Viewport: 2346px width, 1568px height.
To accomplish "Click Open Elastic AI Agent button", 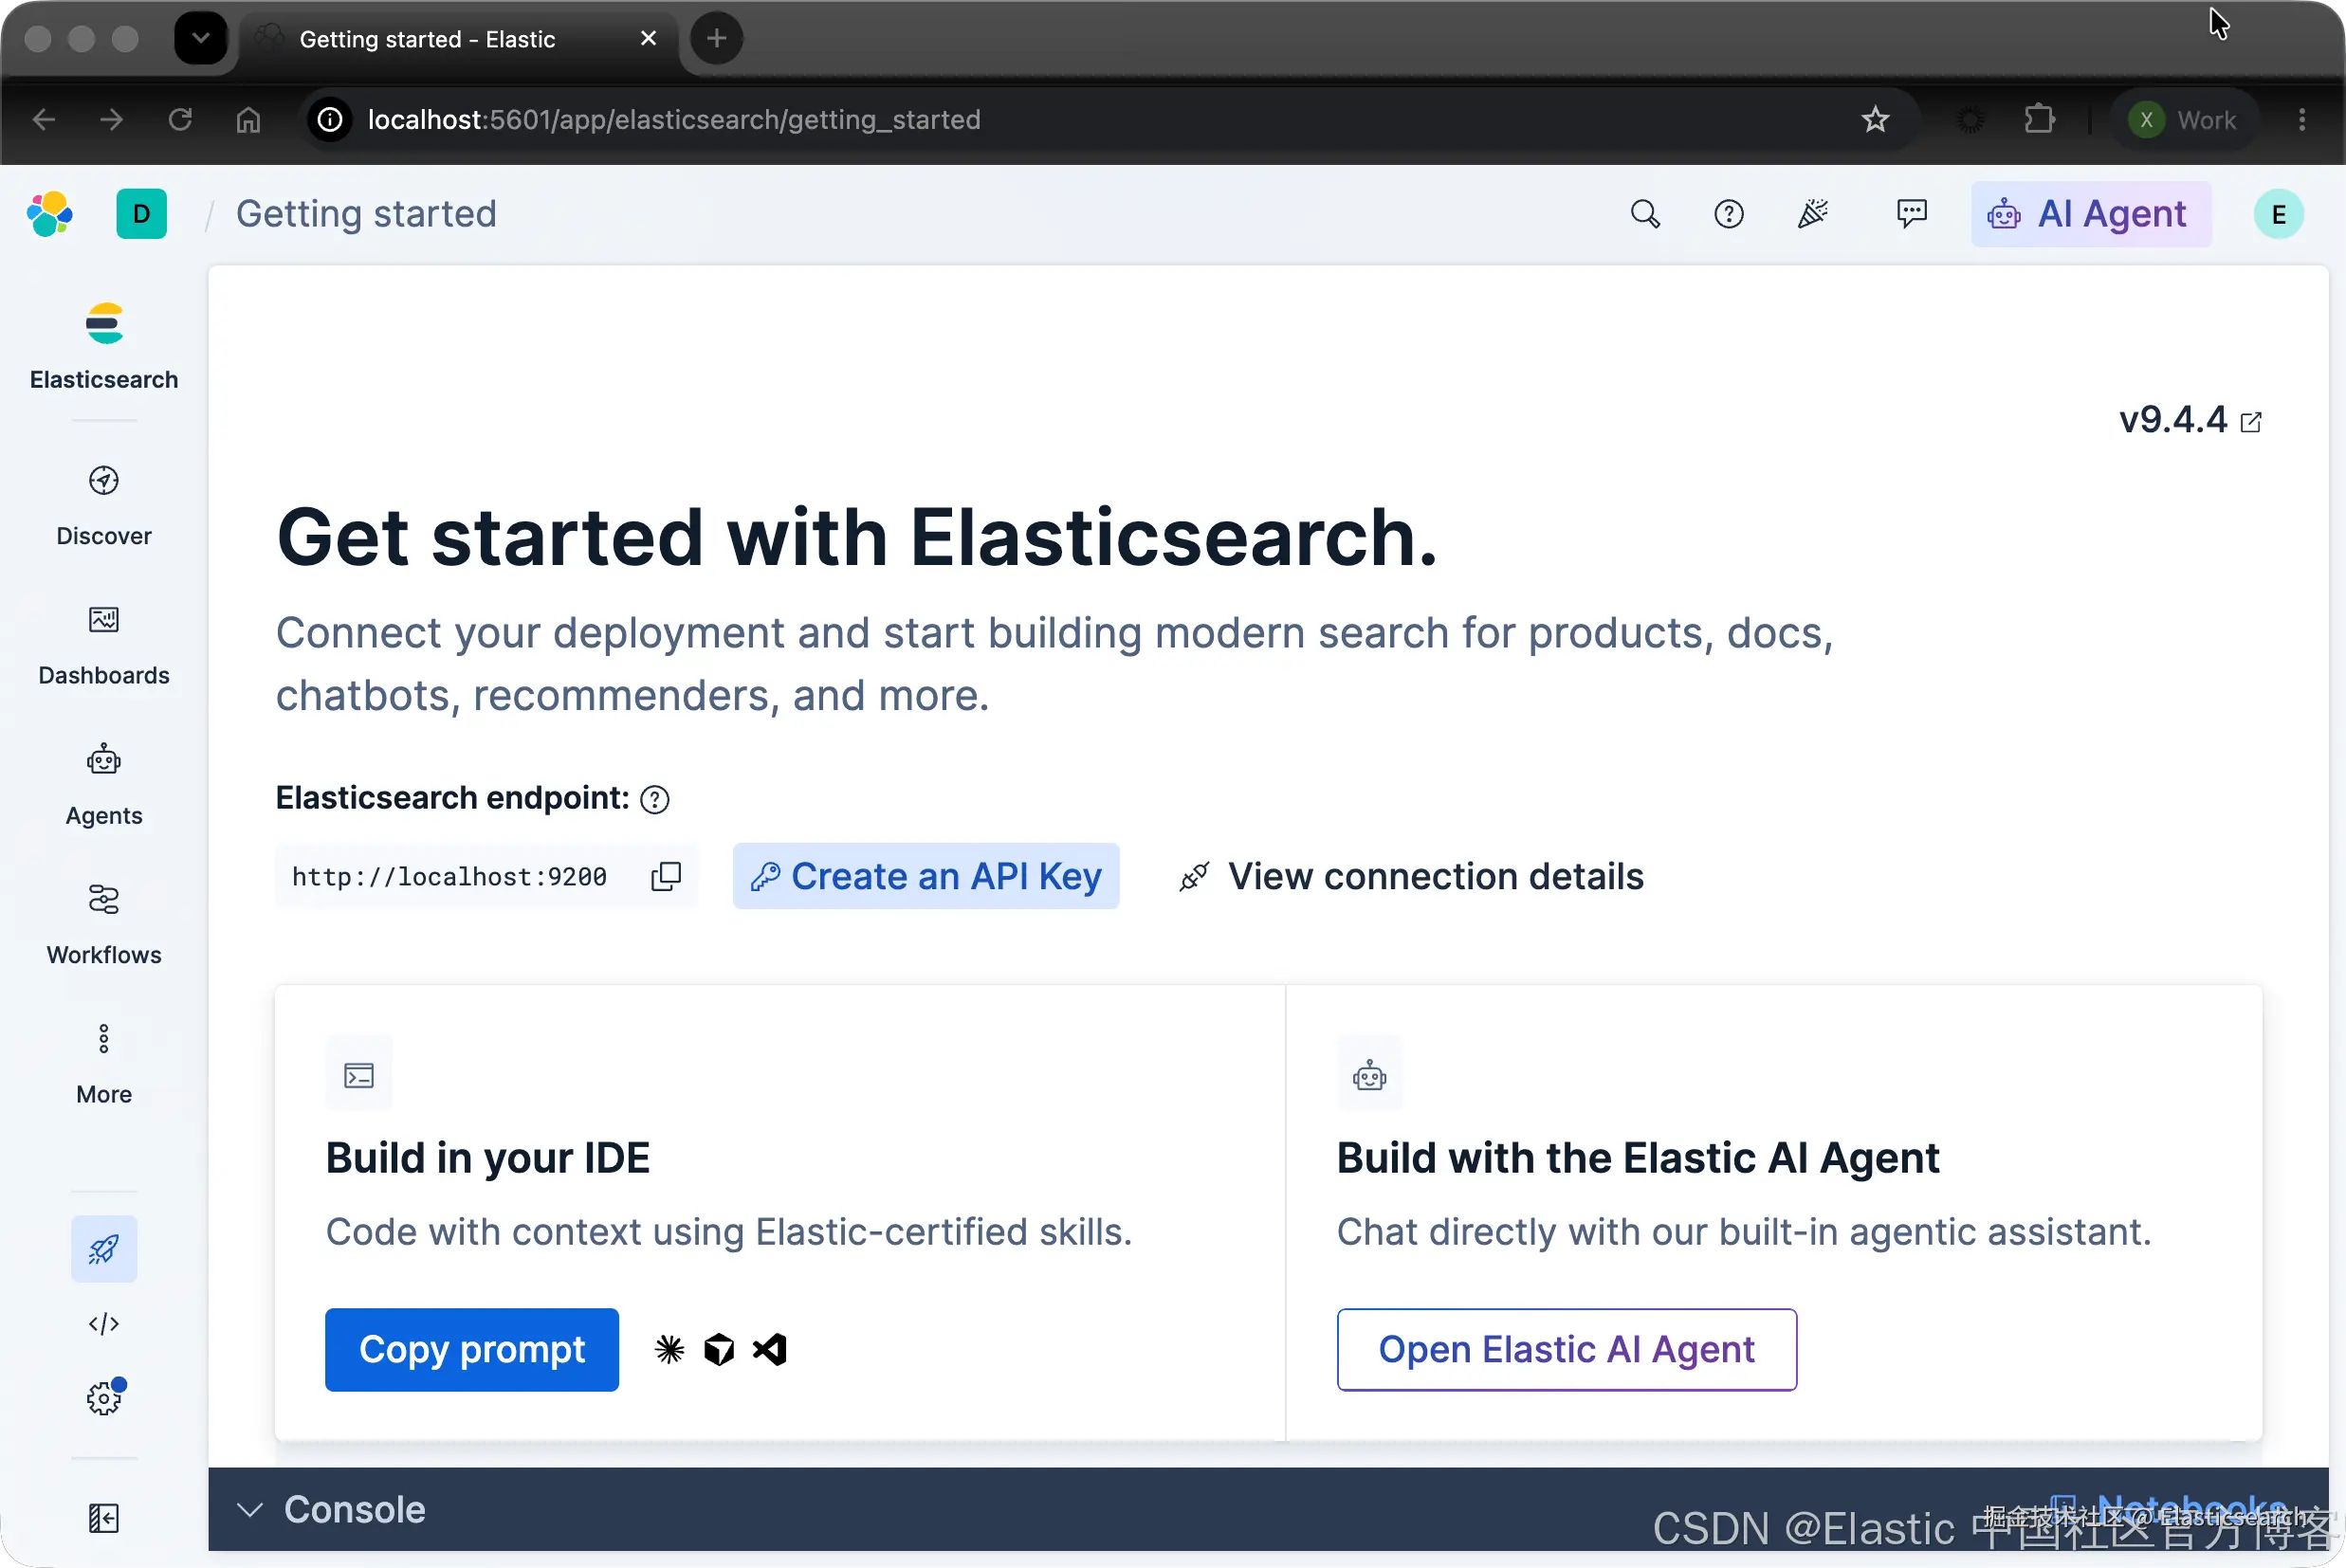I will click(1567, 1349).
